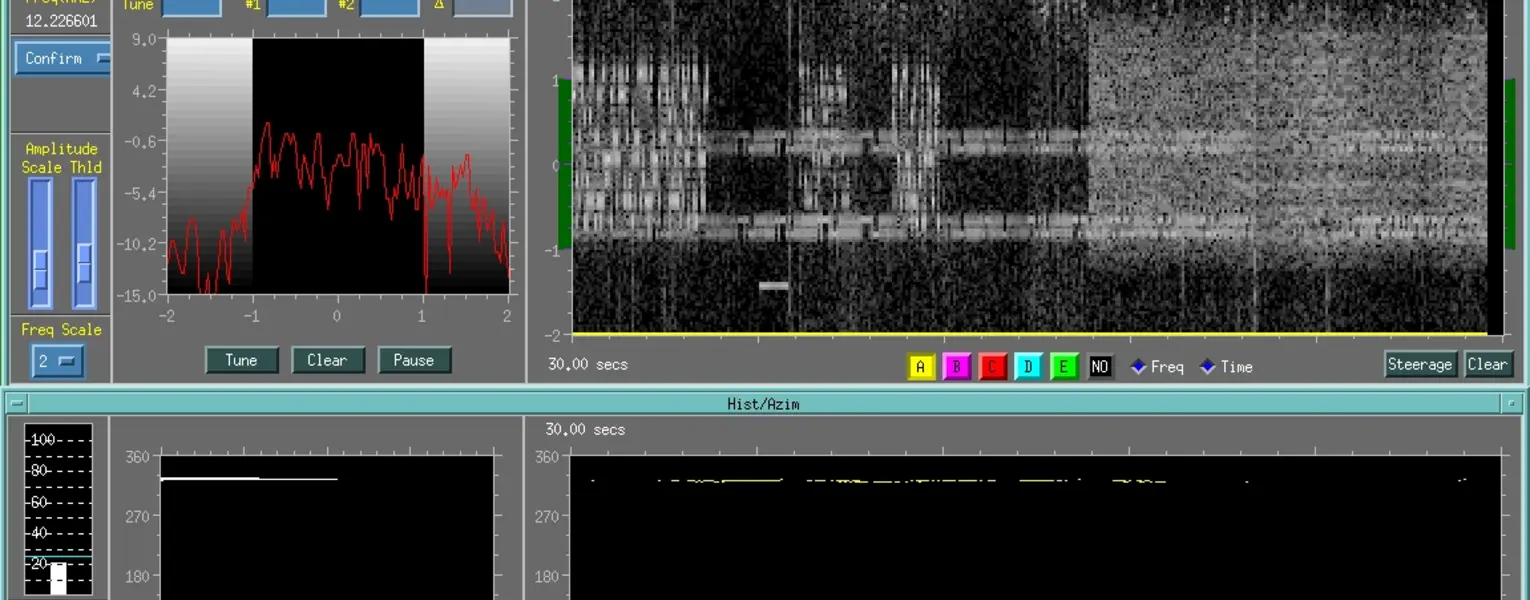Expand the Freq Scale dropdown
Image resolution: width=1530 pixels, height=600 pixels.
tap(58, 361)
